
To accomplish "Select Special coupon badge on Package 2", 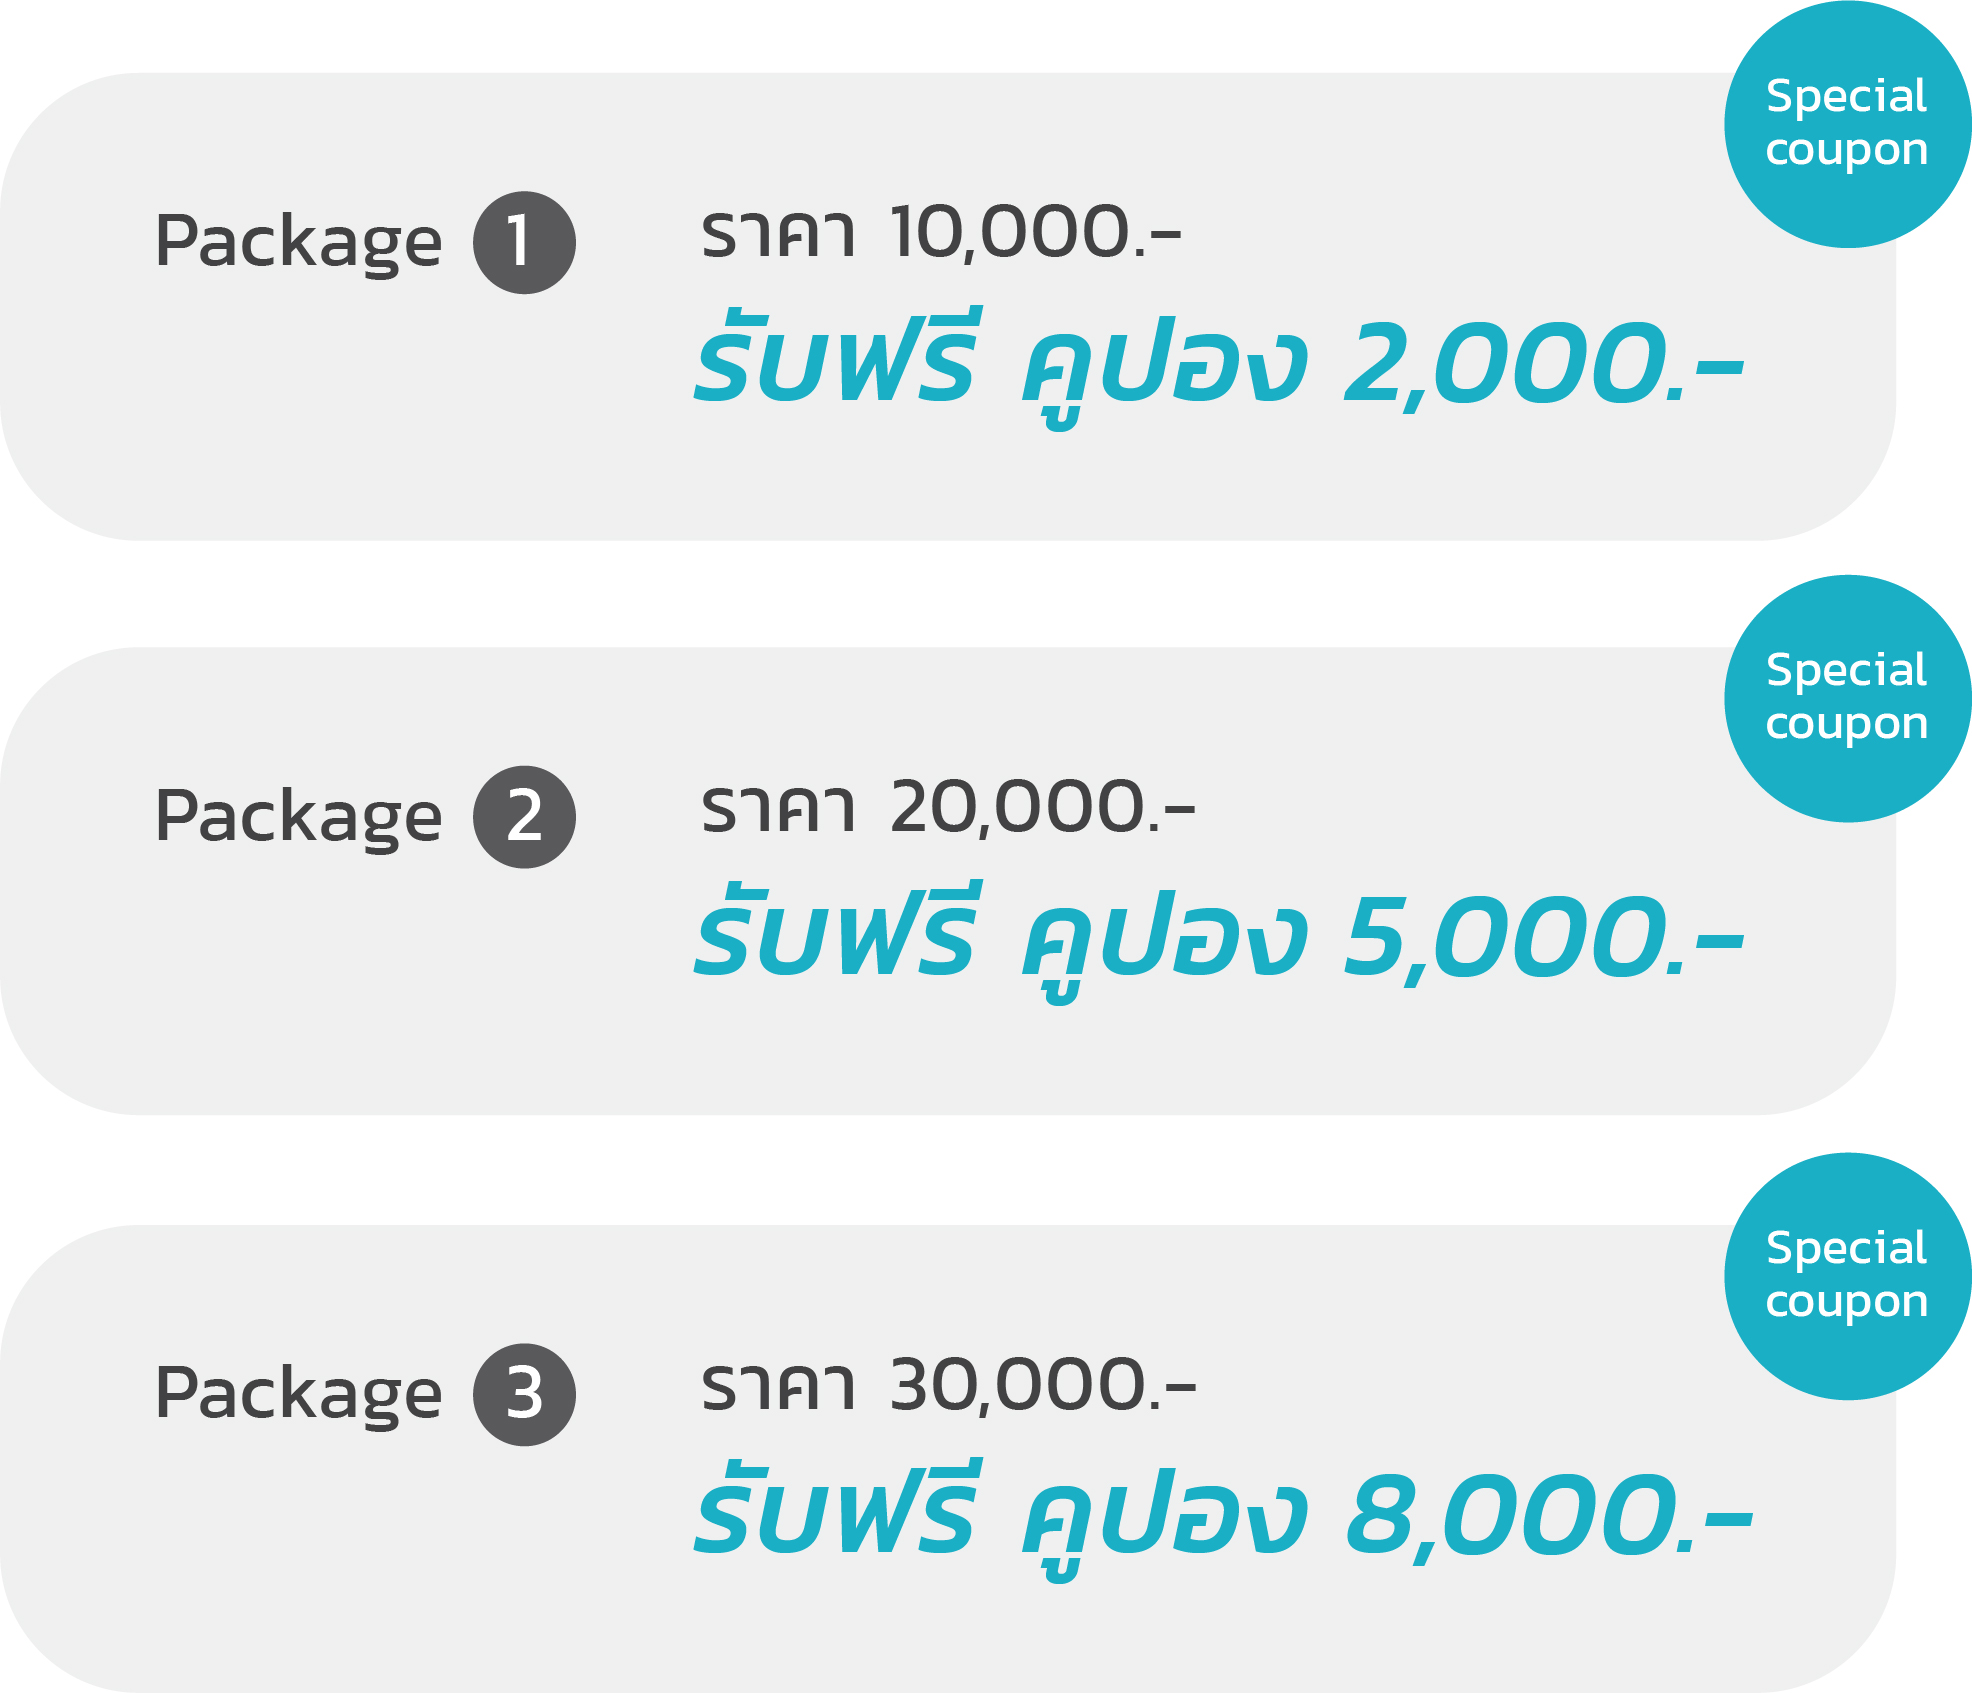I will pyautogui.click(x=1847, y=698).
